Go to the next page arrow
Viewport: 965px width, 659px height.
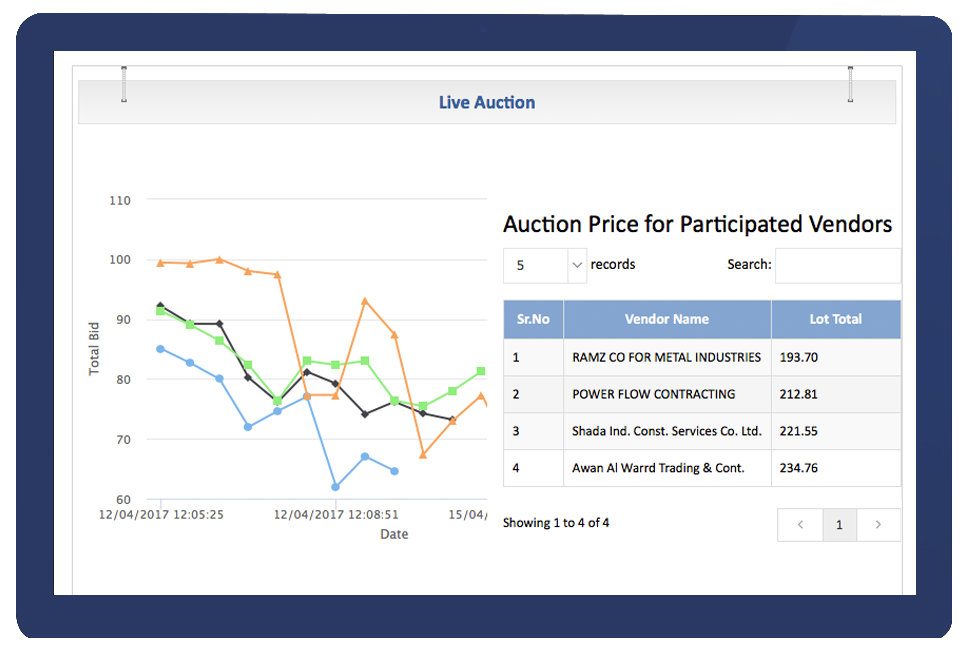(878, 525)
